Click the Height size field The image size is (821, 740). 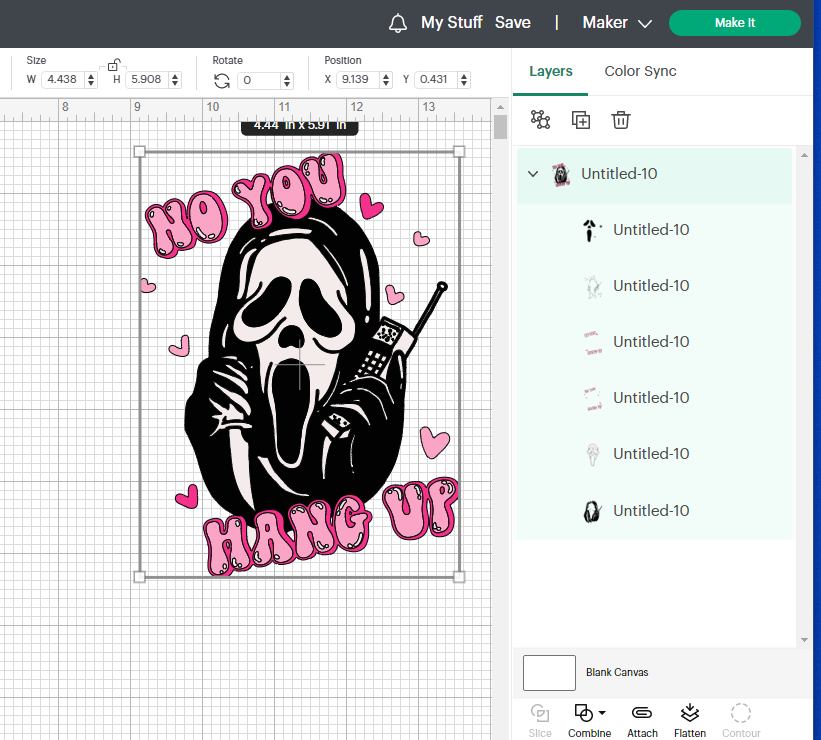click(x=147, y=80)
